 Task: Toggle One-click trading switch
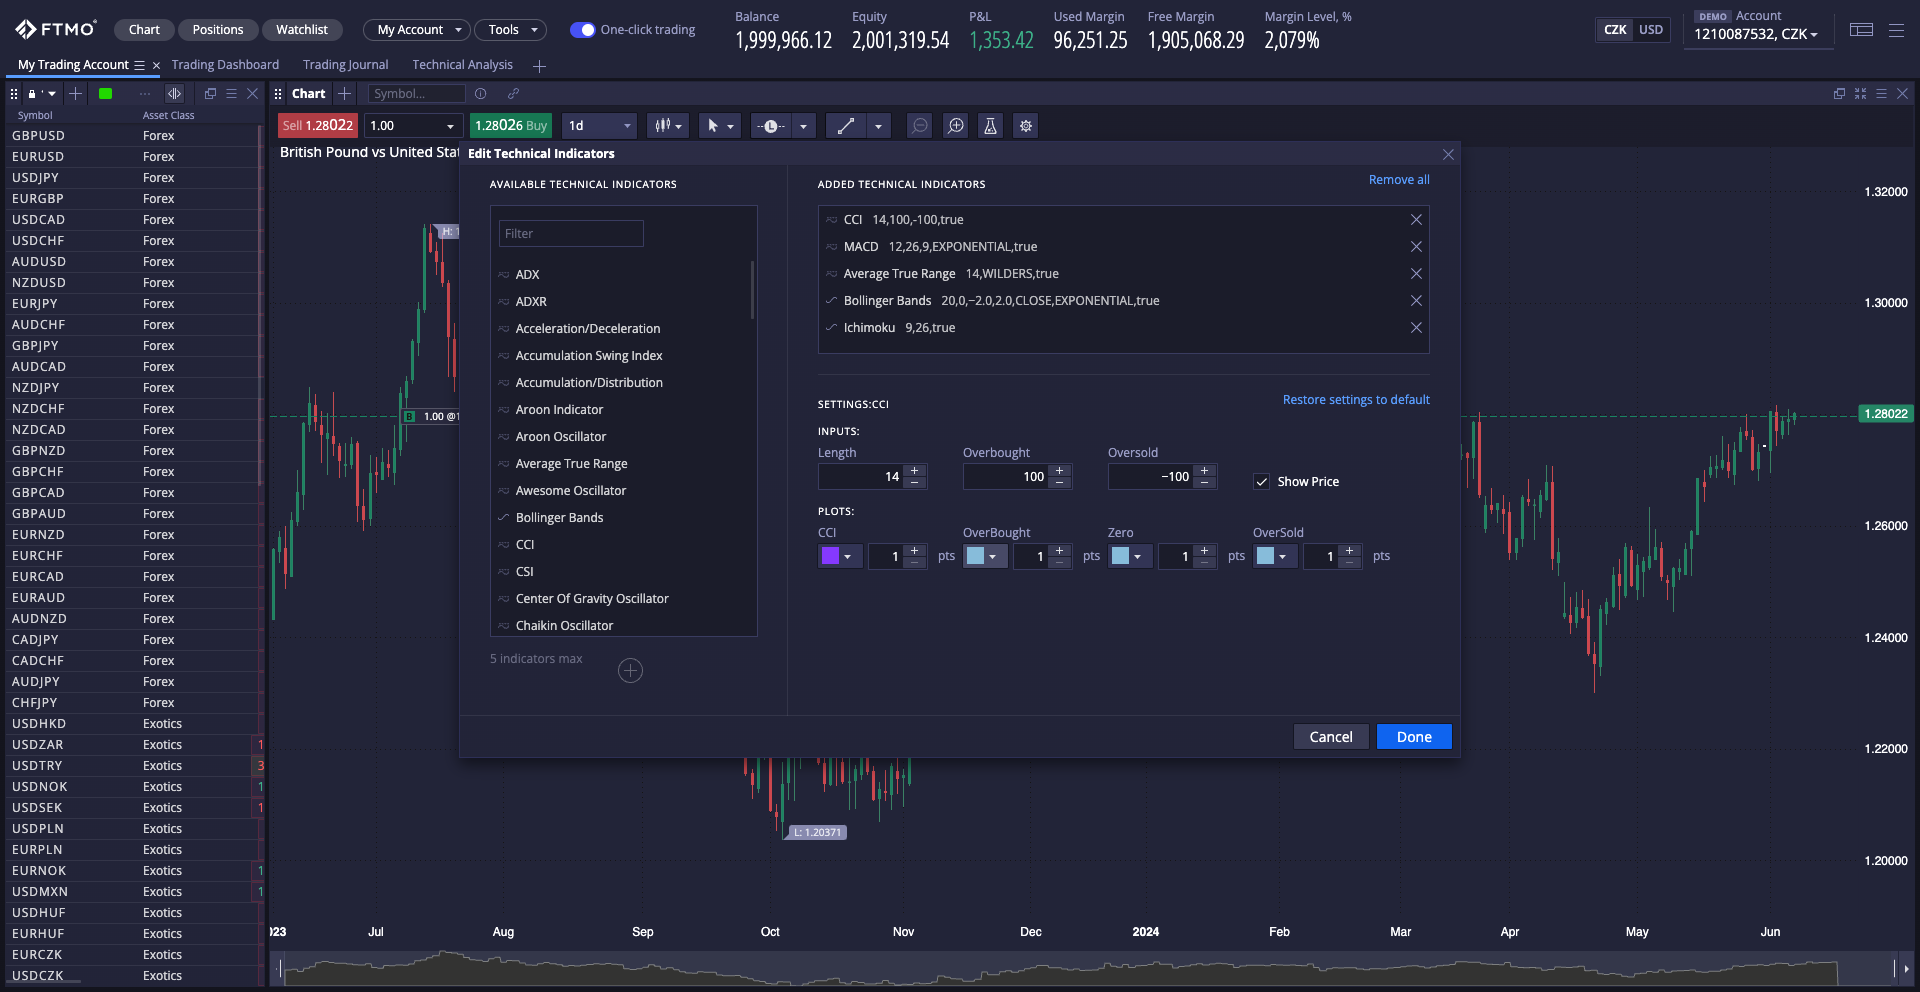point(582,30)
